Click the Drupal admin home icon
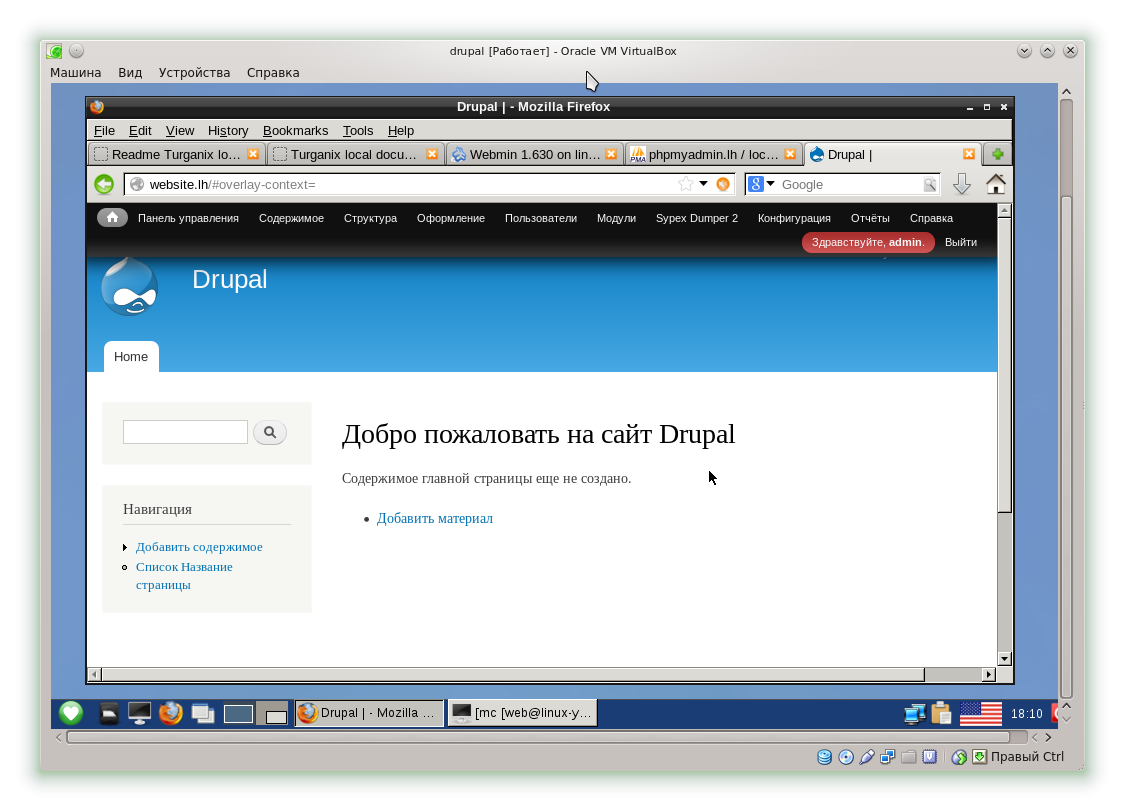Screen dimensions: 1125x811 pyautogui.click(x=113, y=217)
